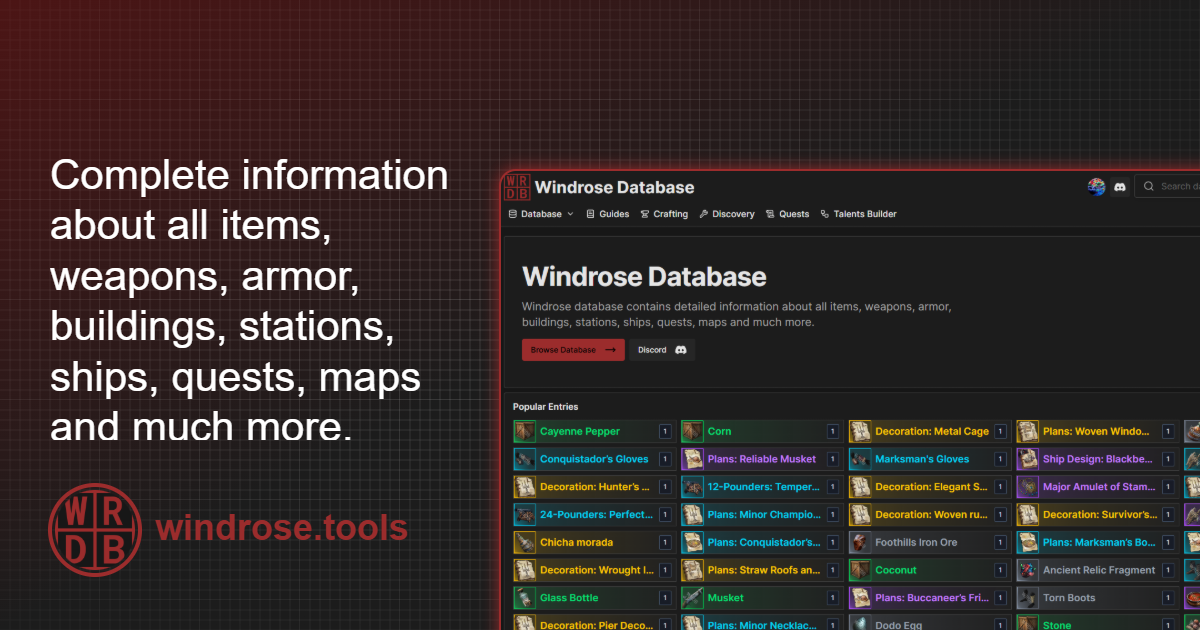1200x630 pixels.
Task: Go to the Discovery navigation item
Action: [x=727, y=214]
